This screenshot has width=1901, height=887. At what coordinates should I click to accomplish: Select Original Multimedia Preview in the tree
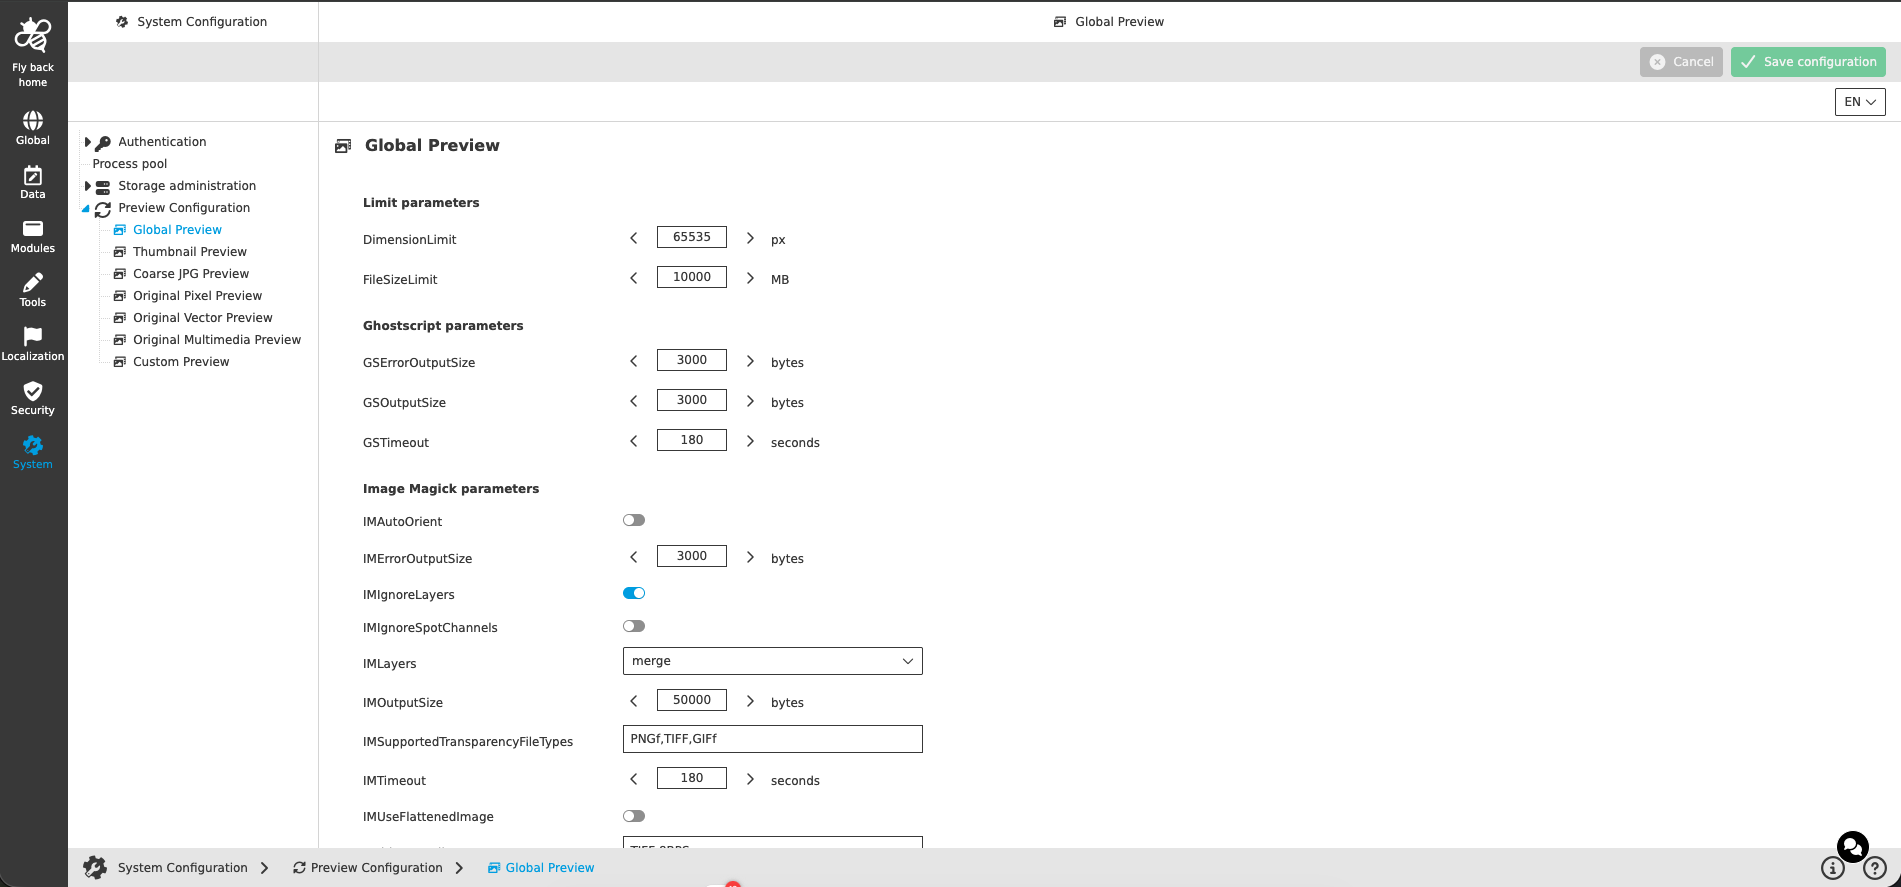pos(217,340)
